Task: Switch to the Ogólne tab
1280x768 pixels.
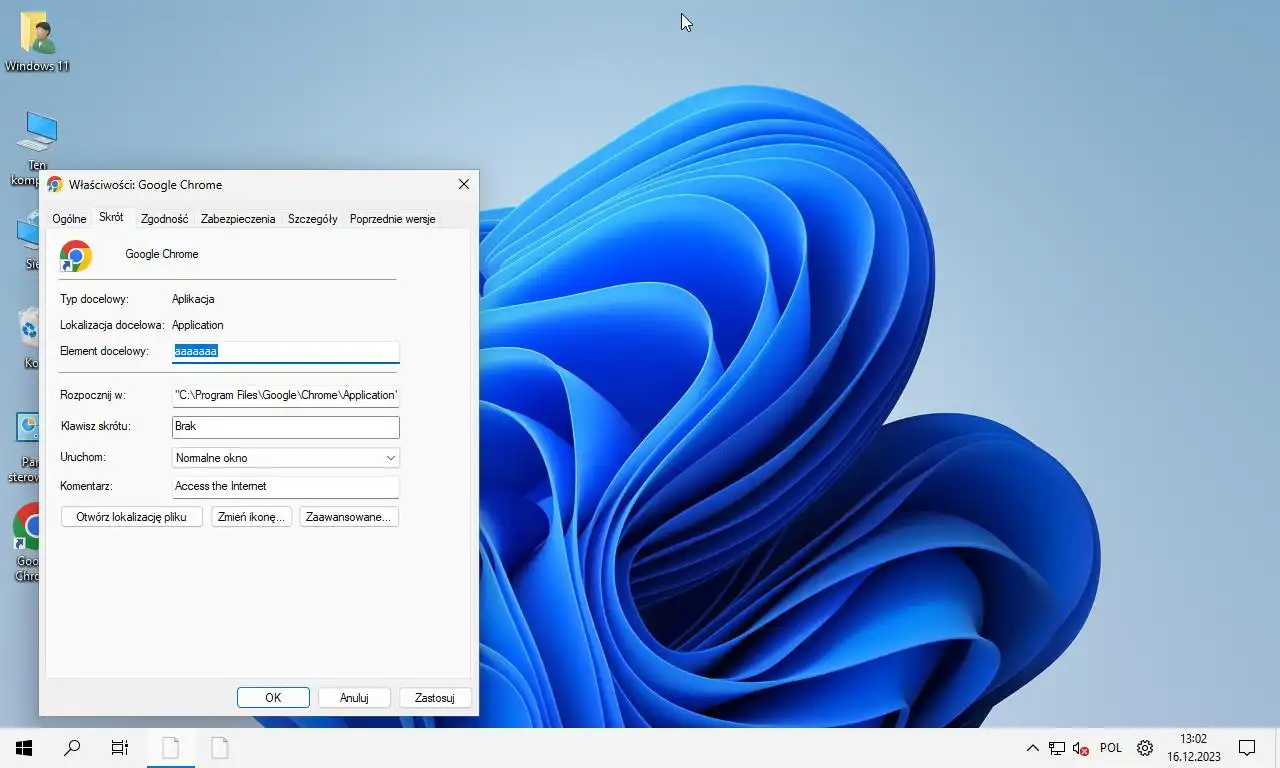Action: coord(70,219)
